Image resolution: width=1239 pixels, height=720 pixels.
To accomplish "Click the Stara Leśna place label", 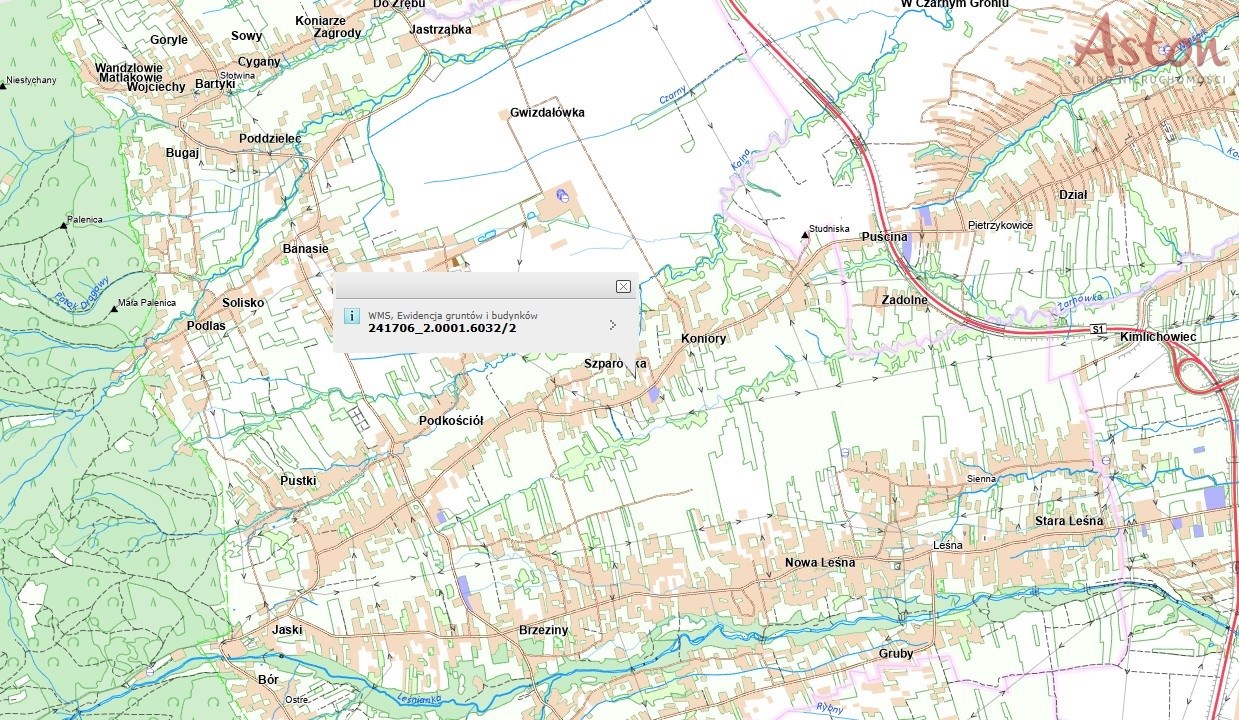I will [x=1069, y=521].
